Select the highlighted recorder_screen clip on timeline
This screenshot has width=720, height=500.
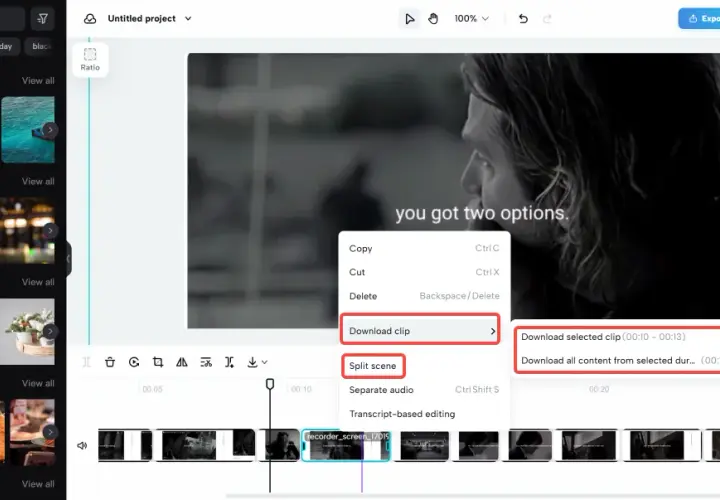coord(346,445)
